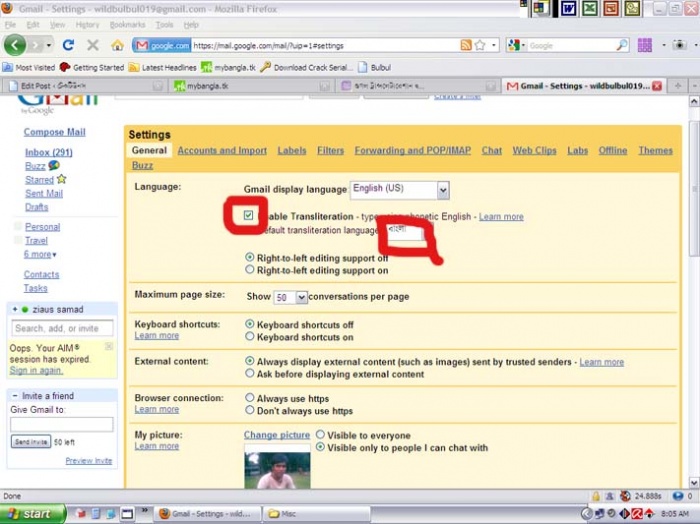Open the History menu

pyautogui.click(x=88, y=25)
